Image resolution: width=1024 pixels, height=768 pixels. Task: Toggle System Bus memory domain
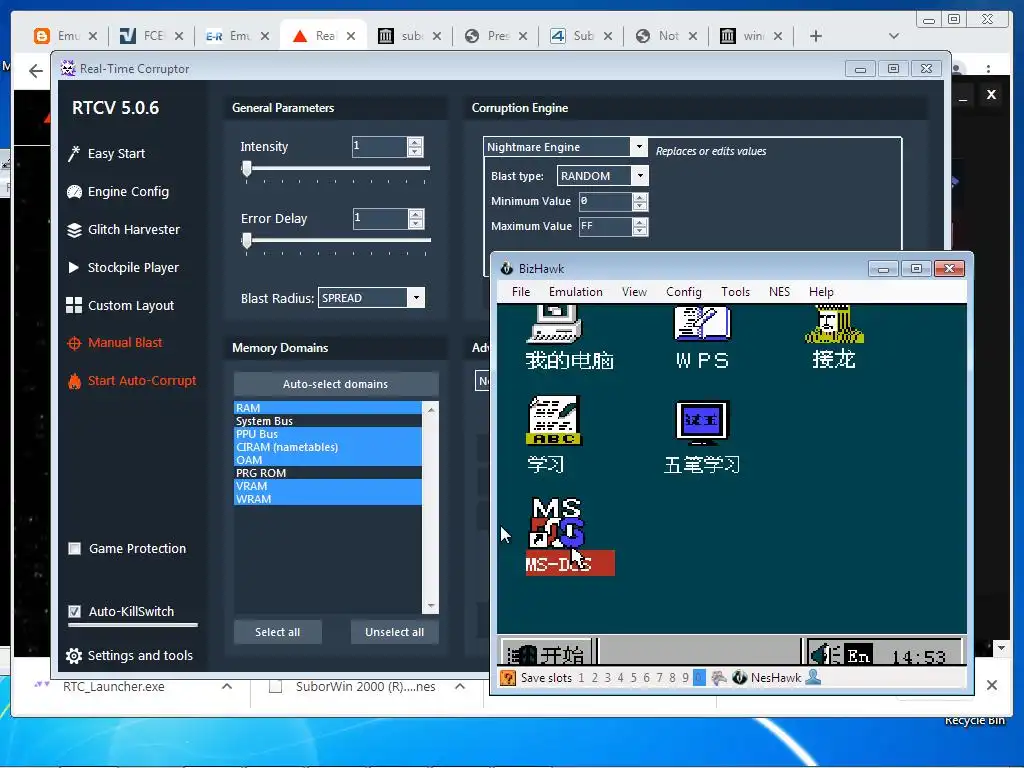(328, 421)
